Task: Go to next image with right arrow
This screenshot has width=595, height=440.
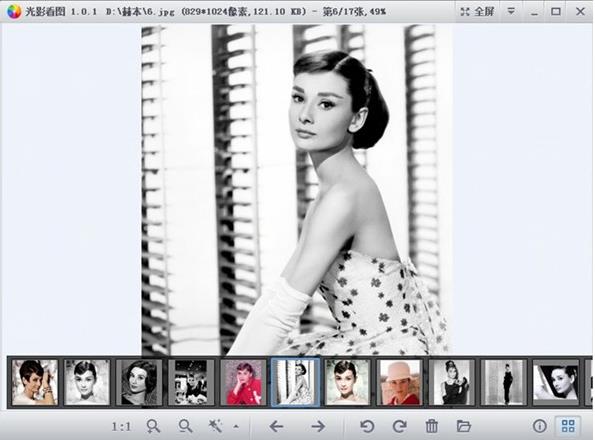Action: pos(318,427)
